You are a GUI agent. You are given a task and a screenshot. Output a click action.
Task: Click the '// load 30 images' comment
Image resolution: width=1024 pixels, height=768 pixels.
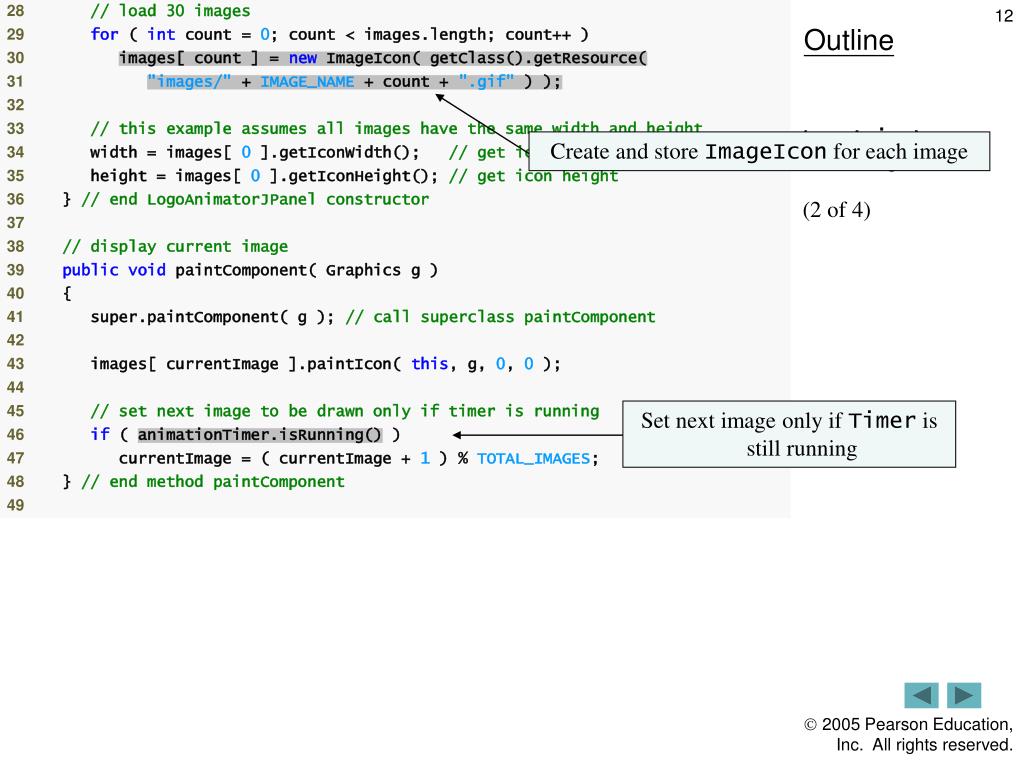pyautogui.click(x=170, y=11)
